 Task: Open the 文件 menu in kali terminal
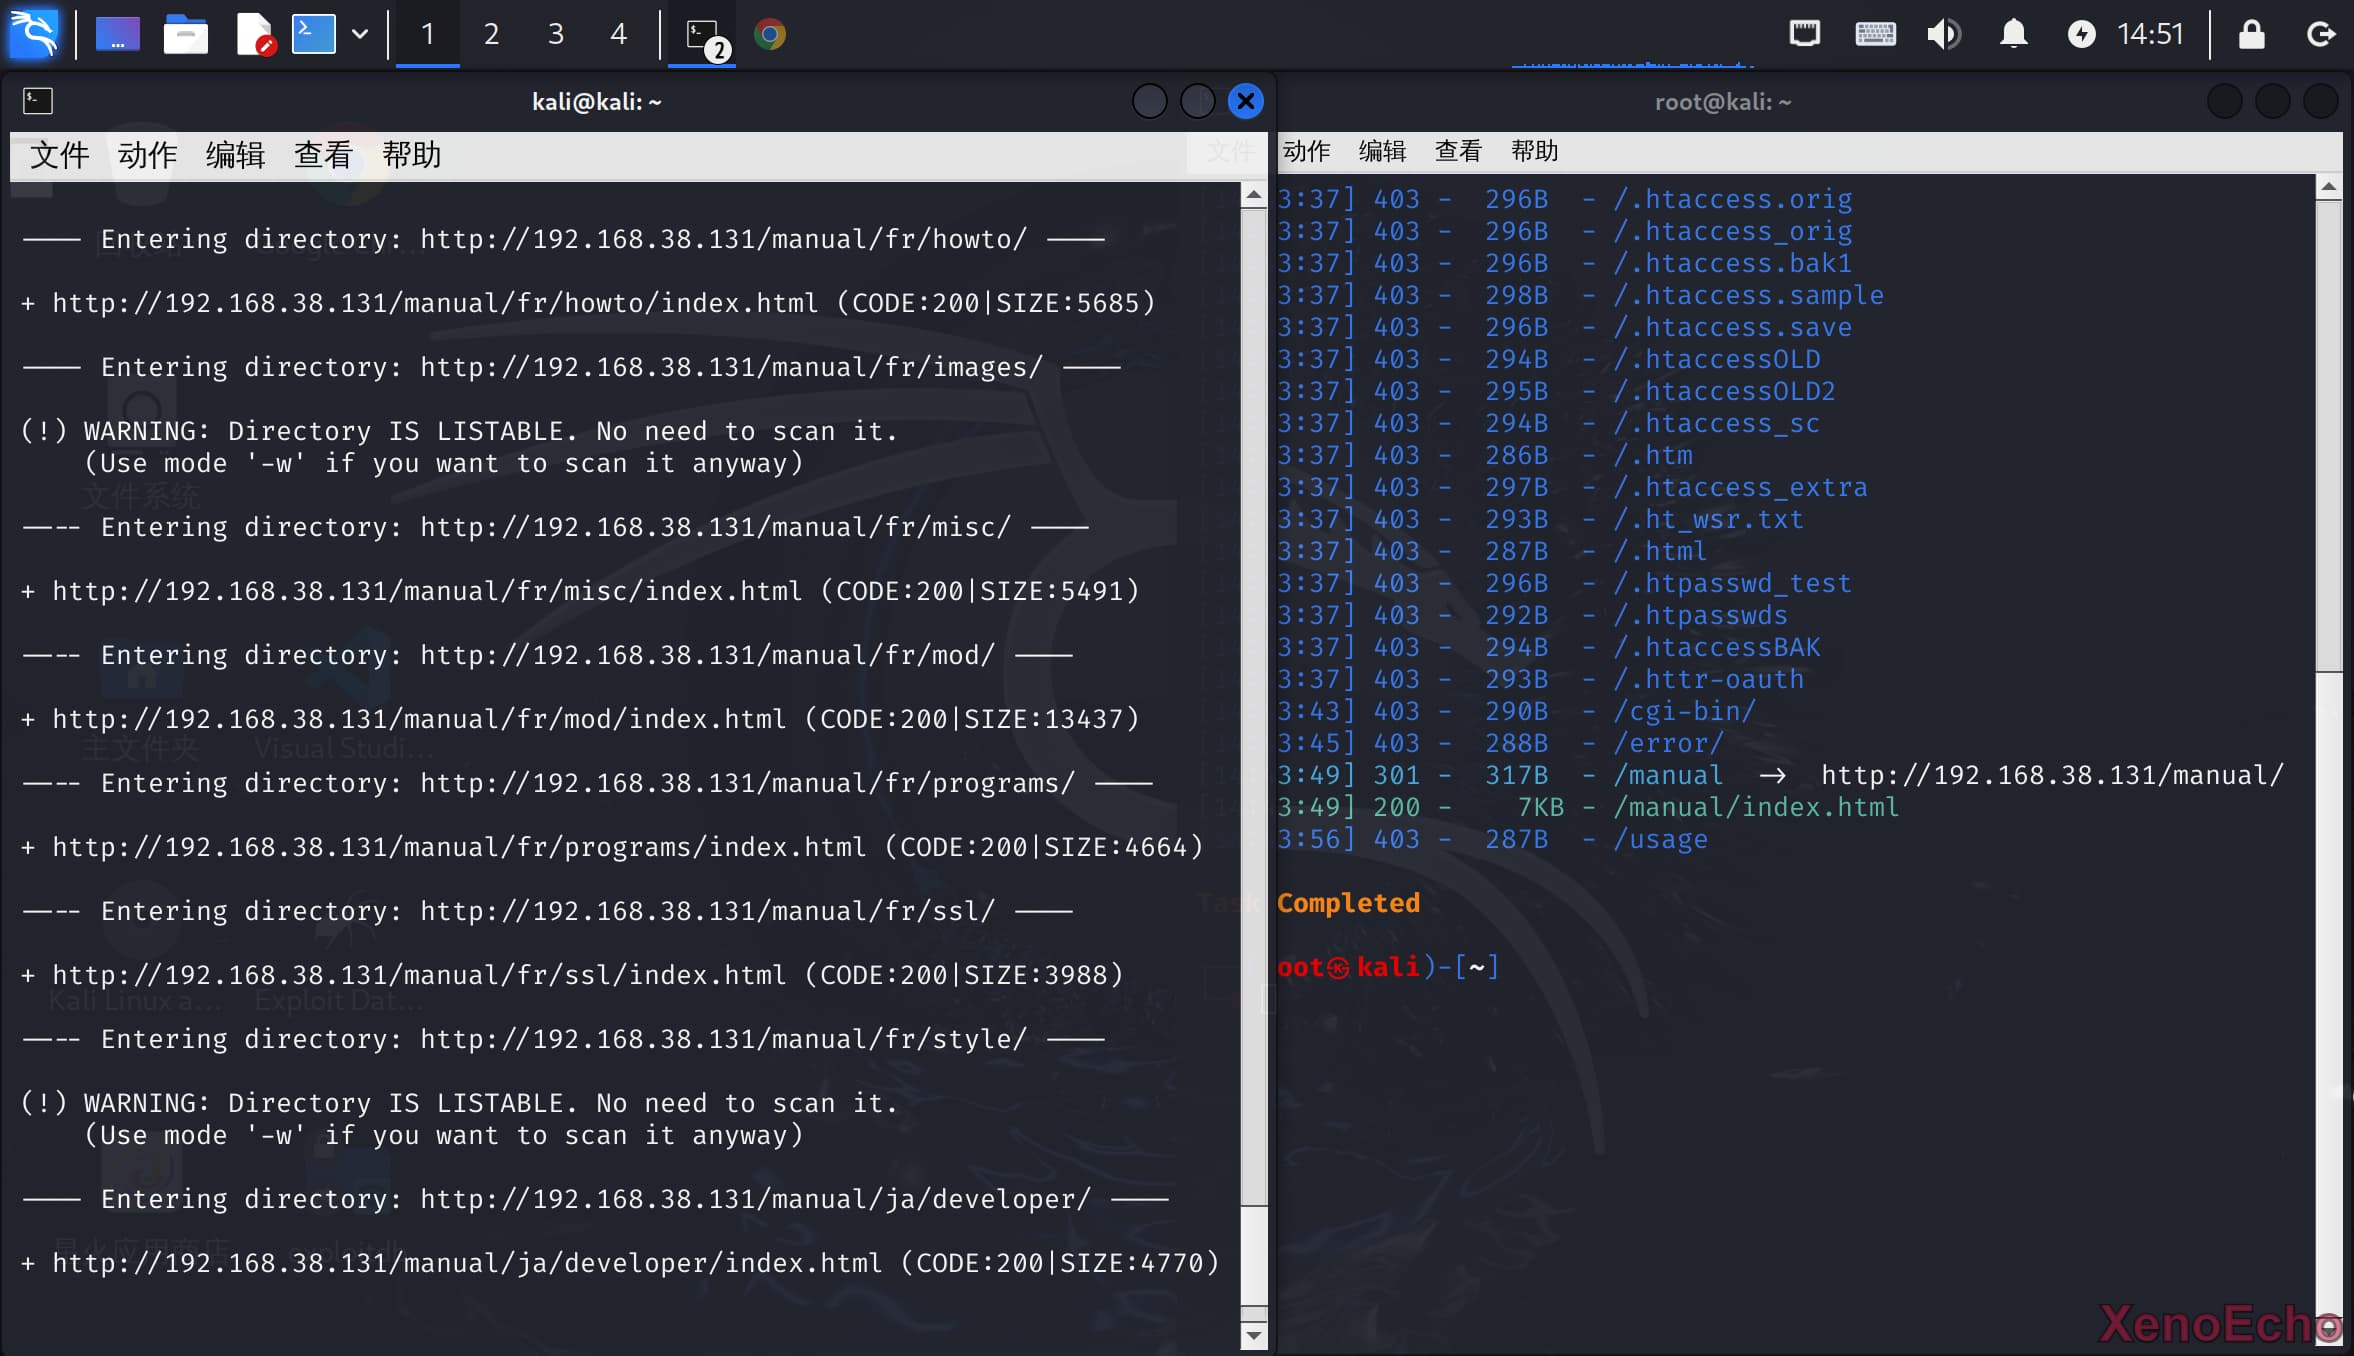(59, 155)
